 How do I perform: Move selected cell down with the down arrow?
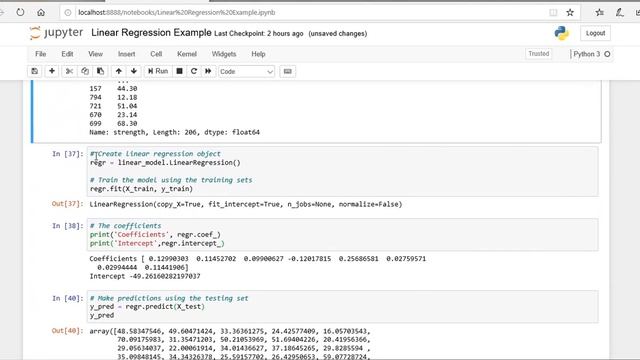pos(134,71)
